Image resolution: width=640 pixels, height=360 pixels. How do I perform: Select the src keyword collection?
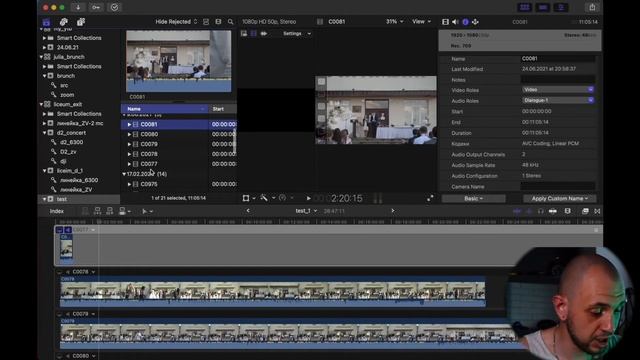pyautogui.click(x=64, y=85)
